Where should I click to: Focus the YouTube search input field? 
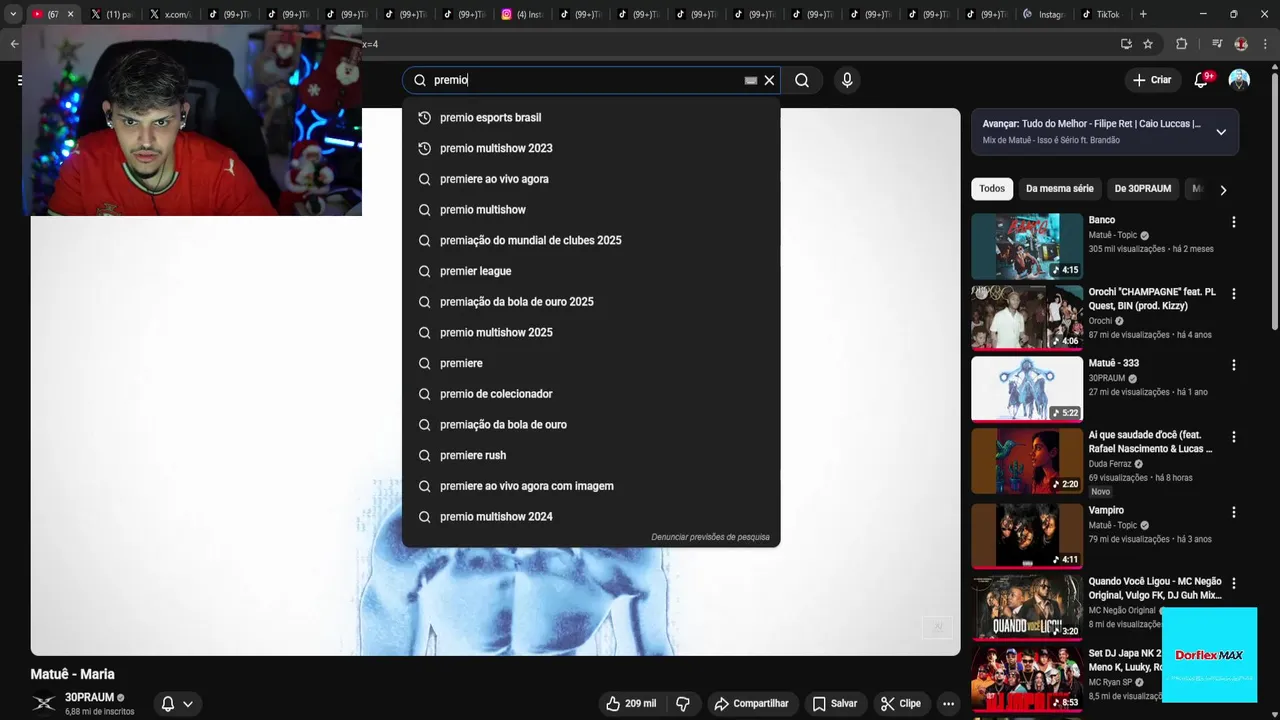(585, 80)
